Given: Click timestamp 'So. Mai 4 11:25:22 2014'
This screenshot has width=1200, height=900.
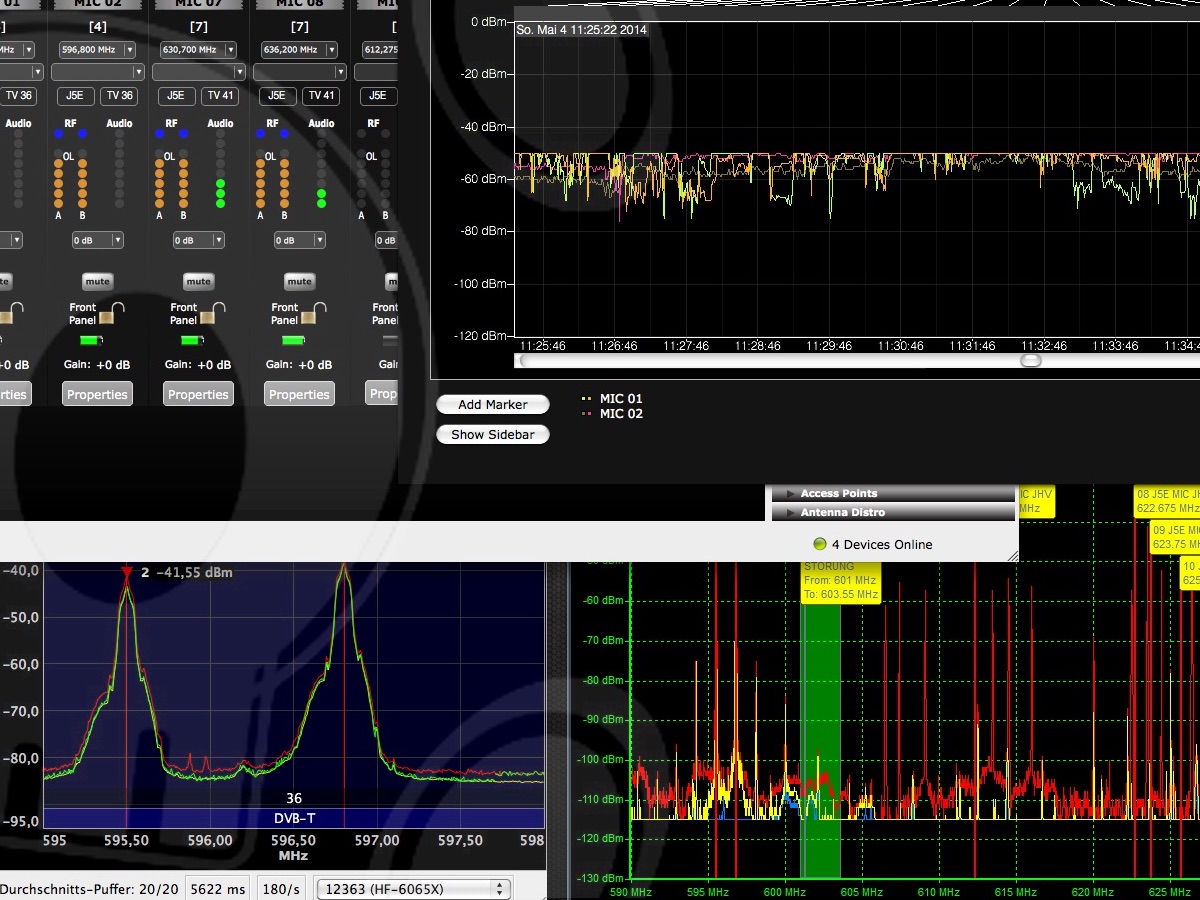Looking at the screenshot, I should 581,30.
